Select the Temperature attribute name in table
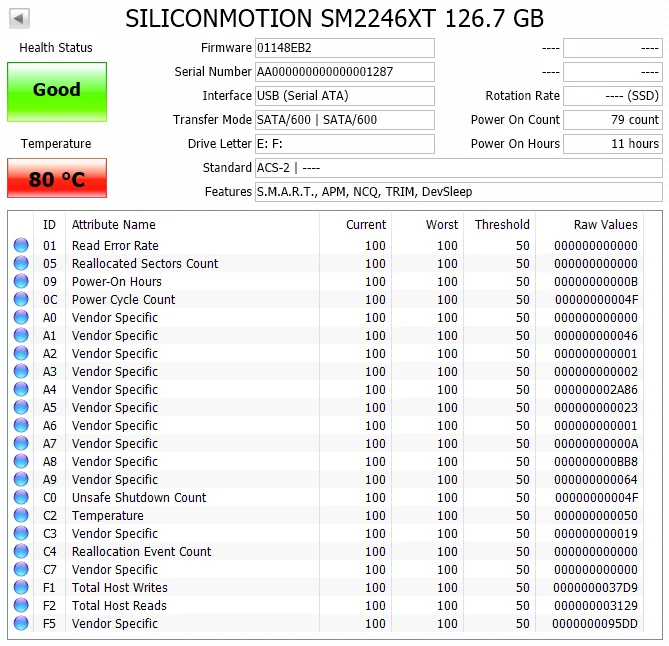The height and width of the screenshot is (646, 669). click(x=108, y=515)
